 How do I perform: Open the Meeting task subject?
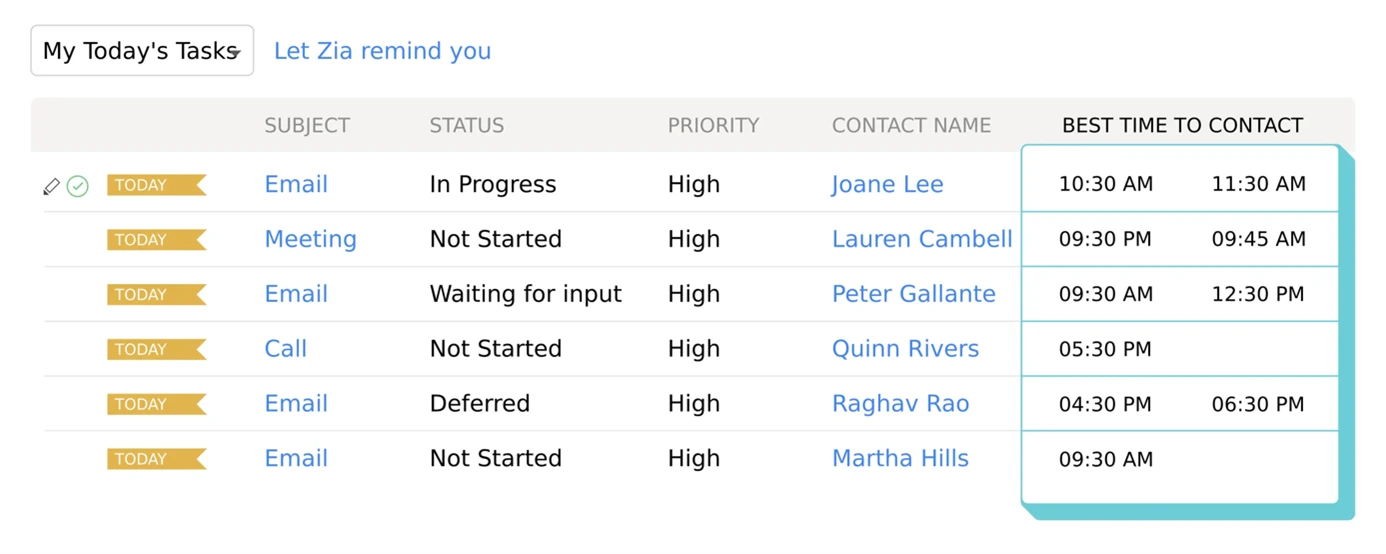pos(310,240)
